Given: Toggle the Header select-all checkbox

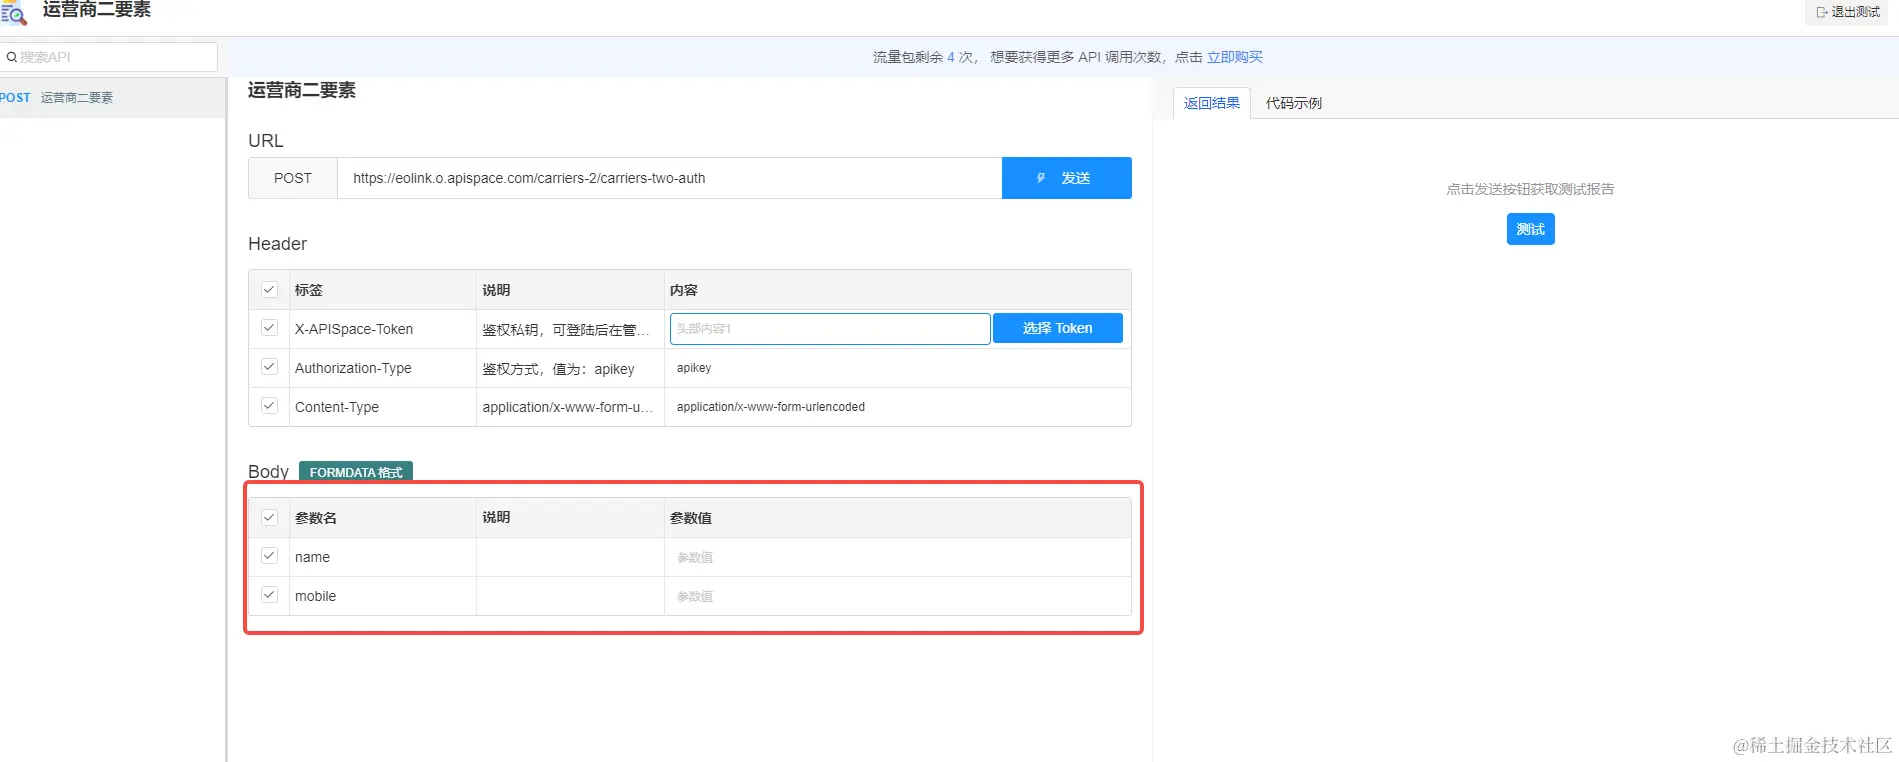Looking at the screenshot, I should pos(269,290).
